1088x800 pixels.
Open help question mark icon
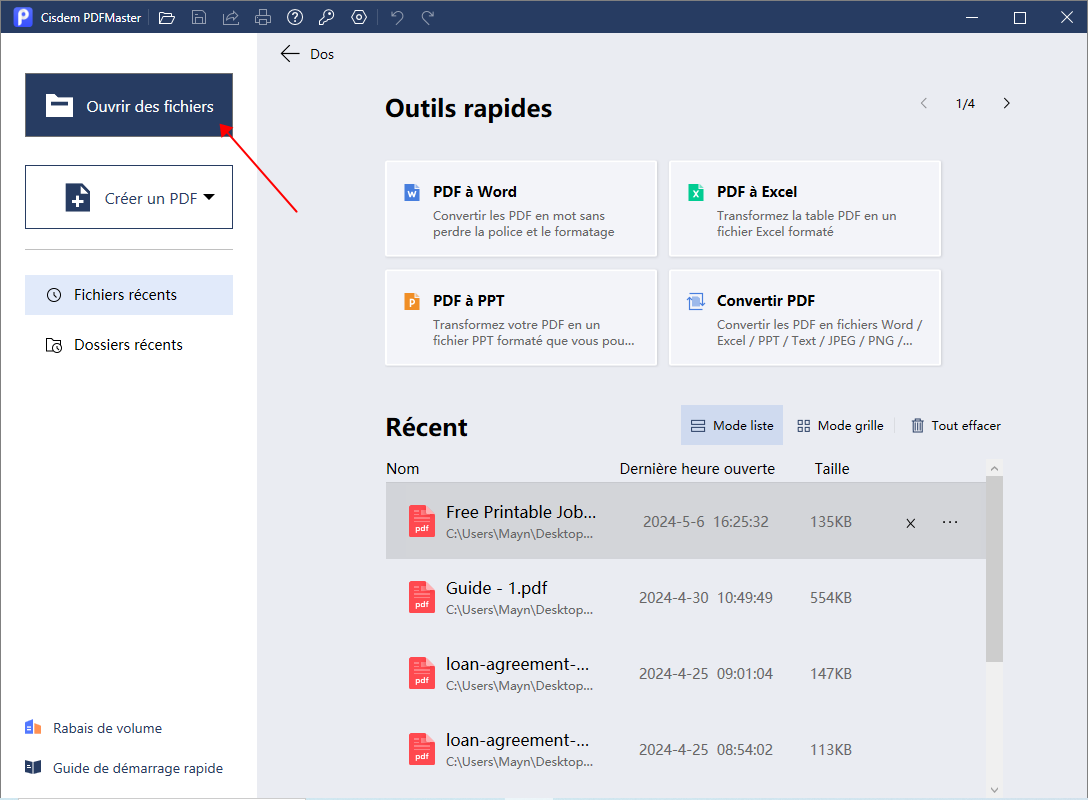pyautogui.click(x=295, y=17)
